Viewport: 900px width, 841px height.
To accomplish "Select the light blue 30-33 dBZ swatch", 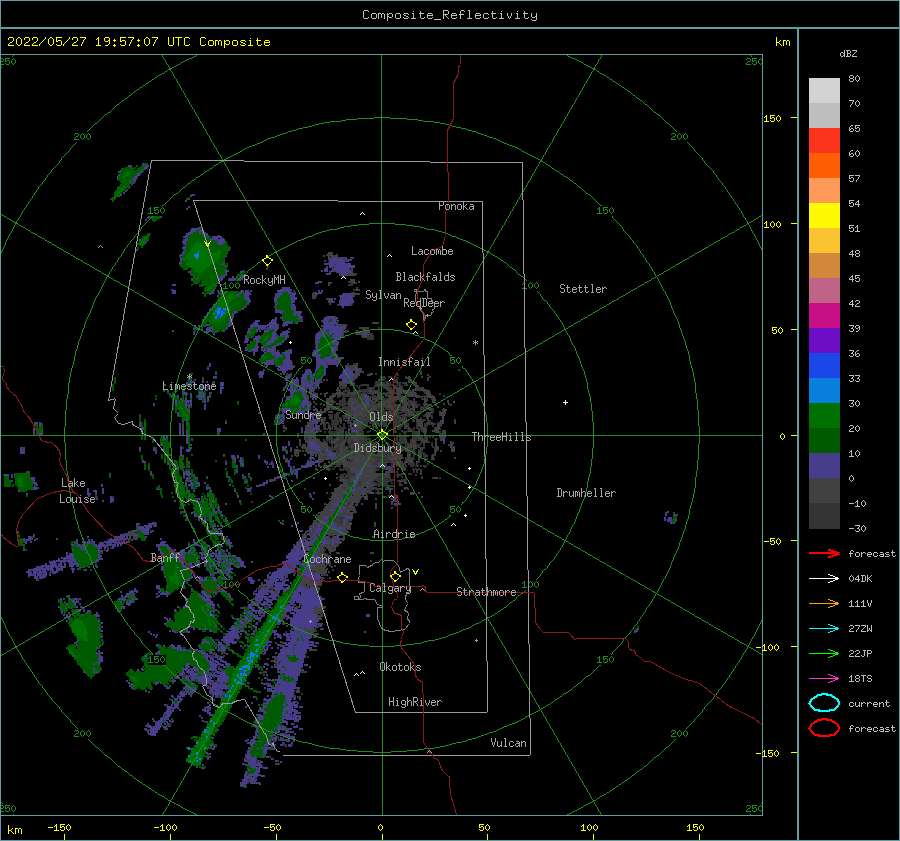I will click(x=824, y=391).
